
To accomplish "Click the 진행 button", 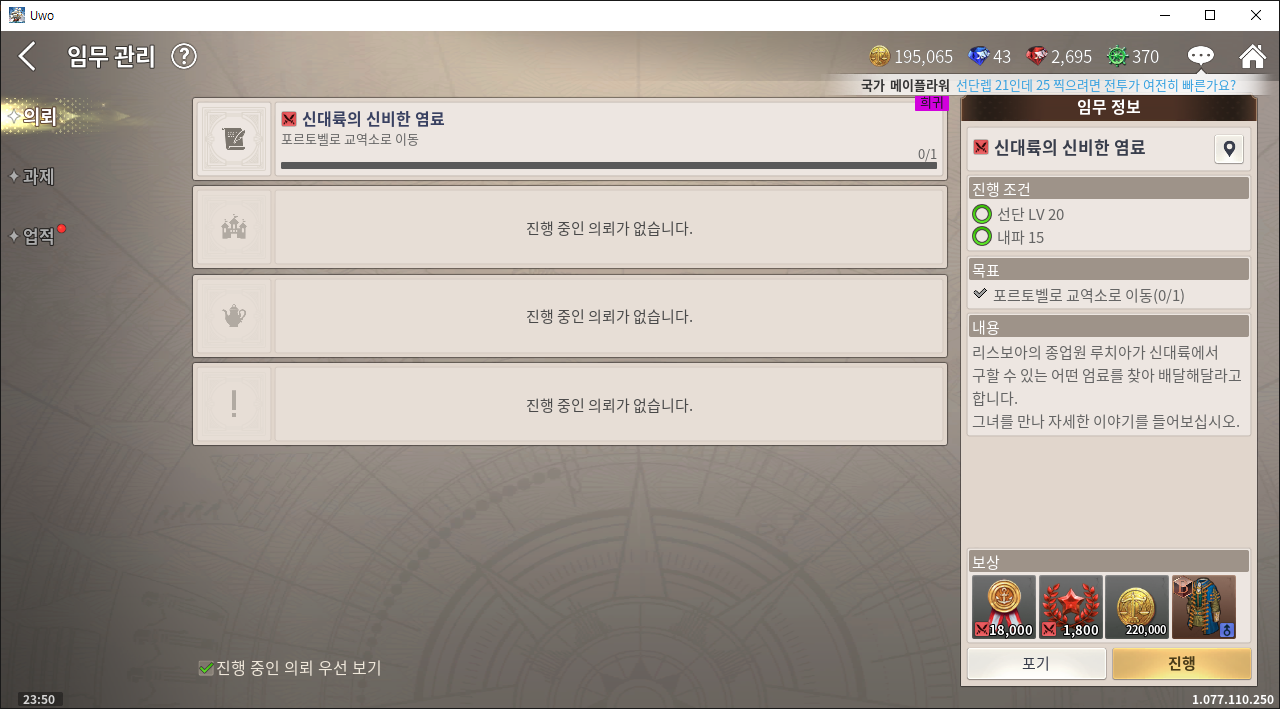I will [1181, 664].
